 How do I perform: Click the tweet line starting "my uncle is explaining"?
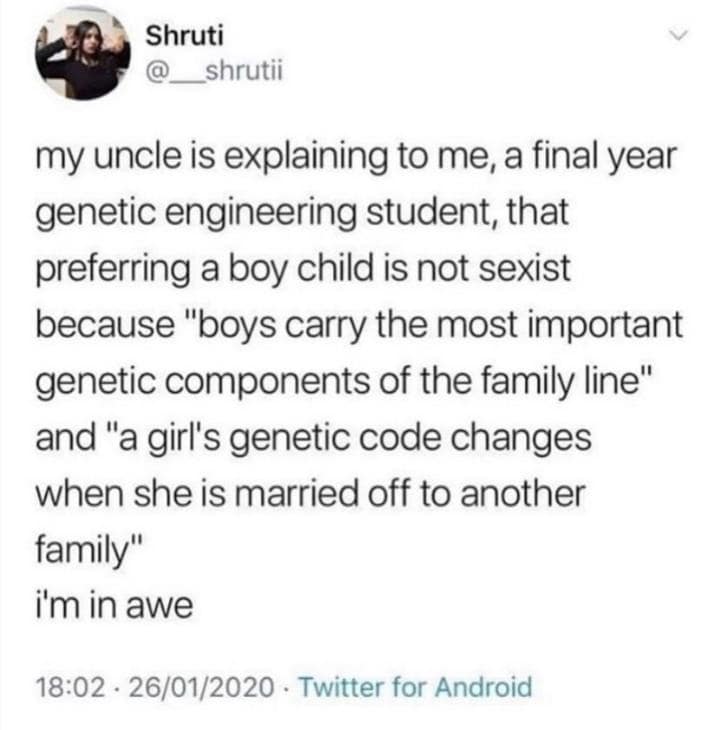coord(356,158)
